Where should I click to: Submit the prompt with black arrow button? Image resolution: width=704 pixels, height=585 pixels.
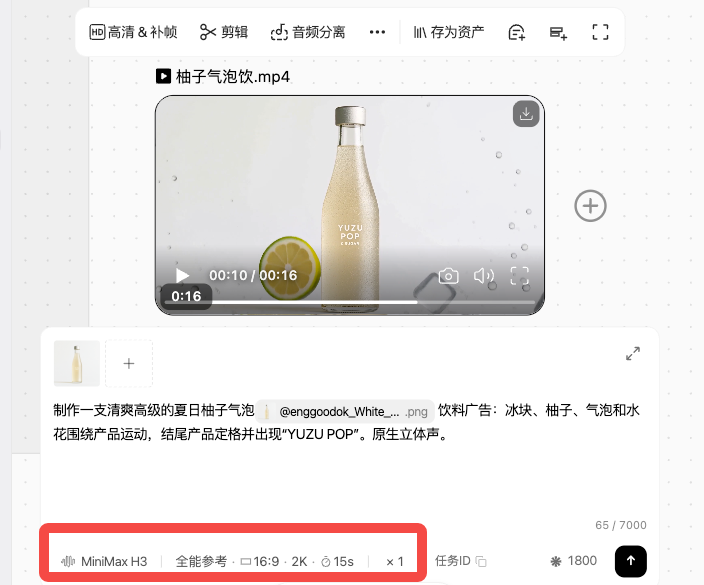point(631,561)
